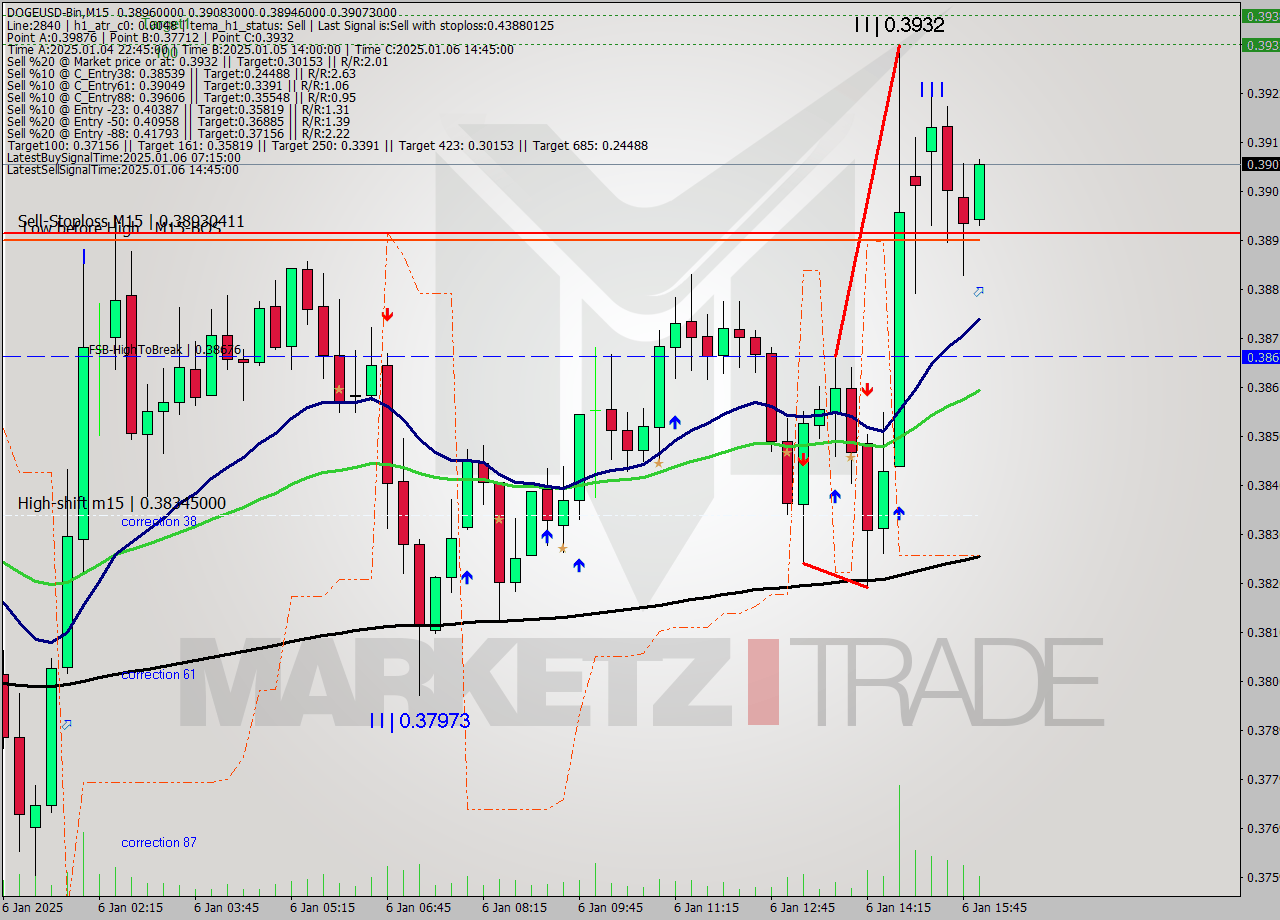Click the '6 Jan 2025' time axis label
This screenshot has width=1280, height=920.
(x=33, y=908)
